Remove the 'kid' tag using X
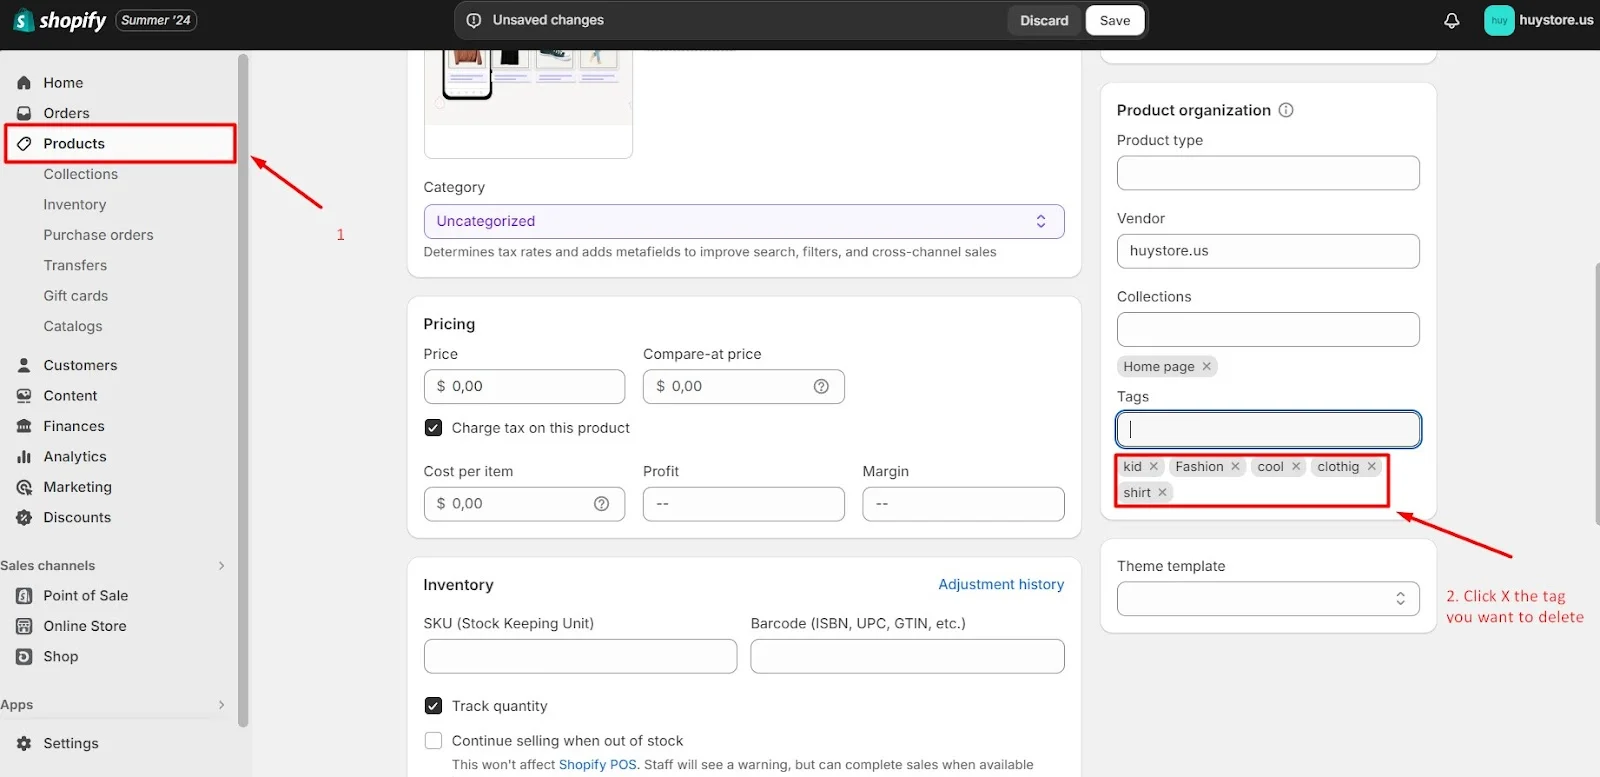 click(x=1154, y=467)
